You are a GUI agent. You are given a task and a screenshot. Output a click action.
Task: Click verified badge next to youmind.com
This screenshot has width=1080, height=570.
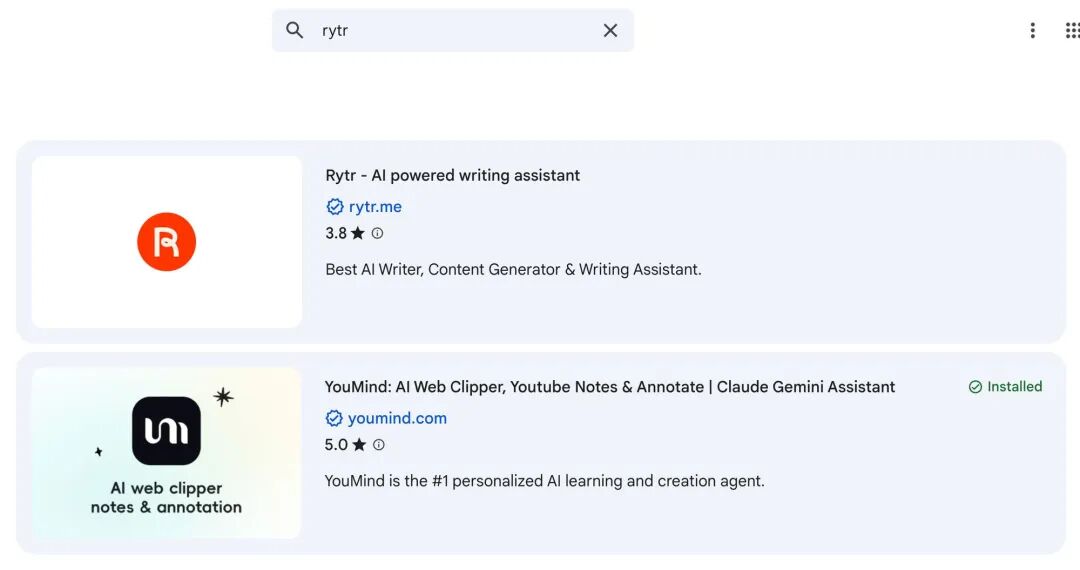pos(334,418)
